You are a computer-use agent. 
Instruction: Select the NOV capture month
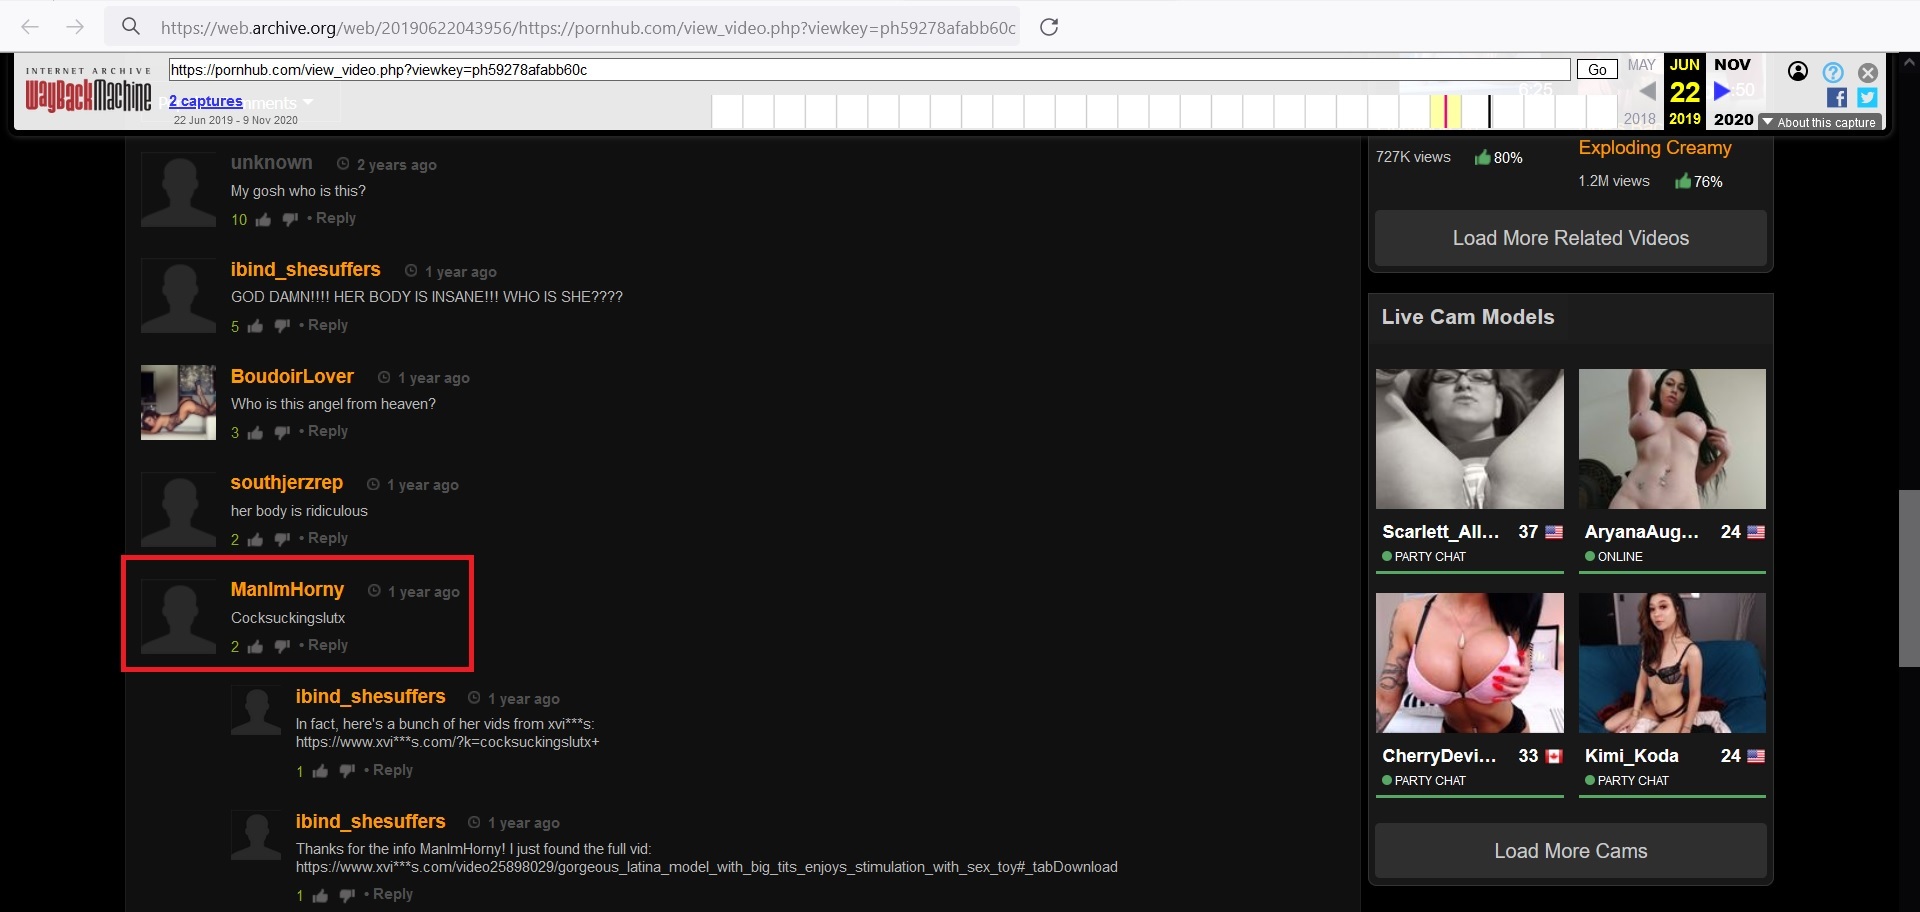1732,65
